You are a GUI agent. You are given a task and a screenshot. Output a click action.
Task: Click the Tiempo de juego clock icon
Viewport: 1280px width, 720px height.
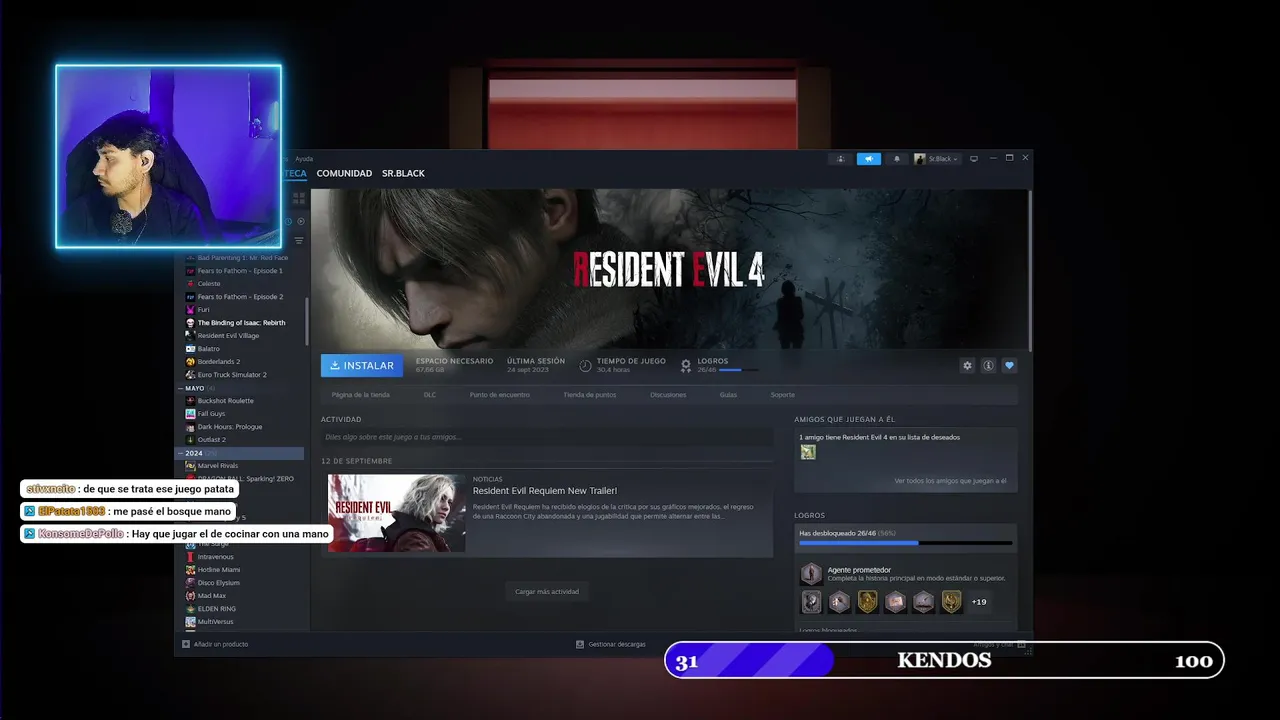point(585,366)
